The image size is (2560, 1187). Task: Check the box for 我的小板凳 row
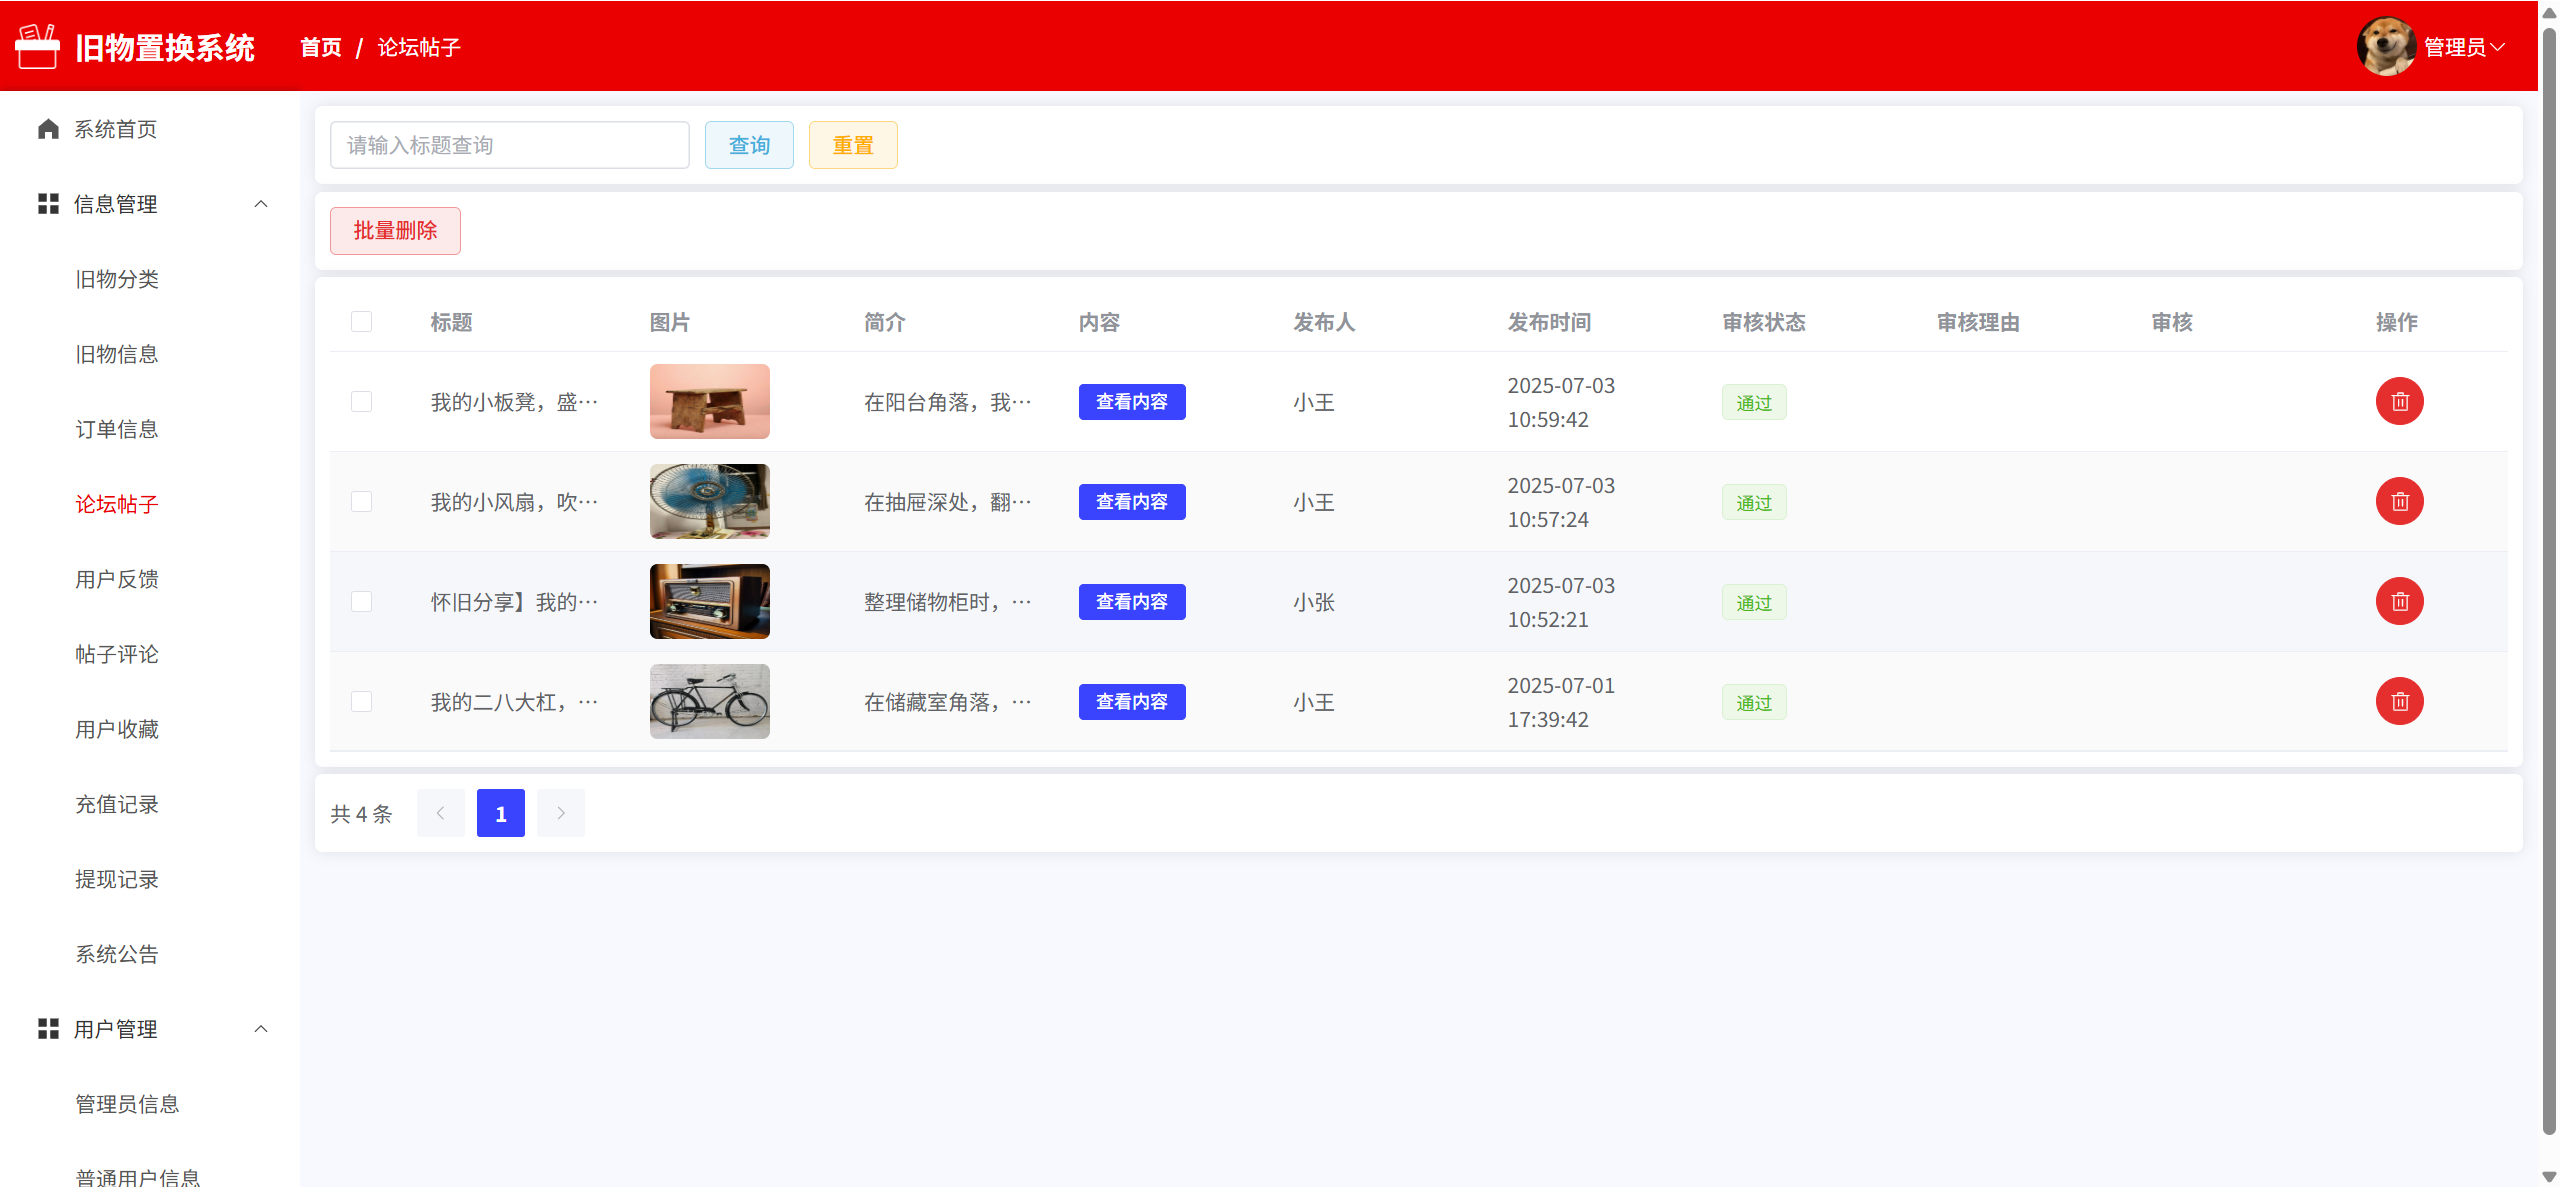point(361,401)
